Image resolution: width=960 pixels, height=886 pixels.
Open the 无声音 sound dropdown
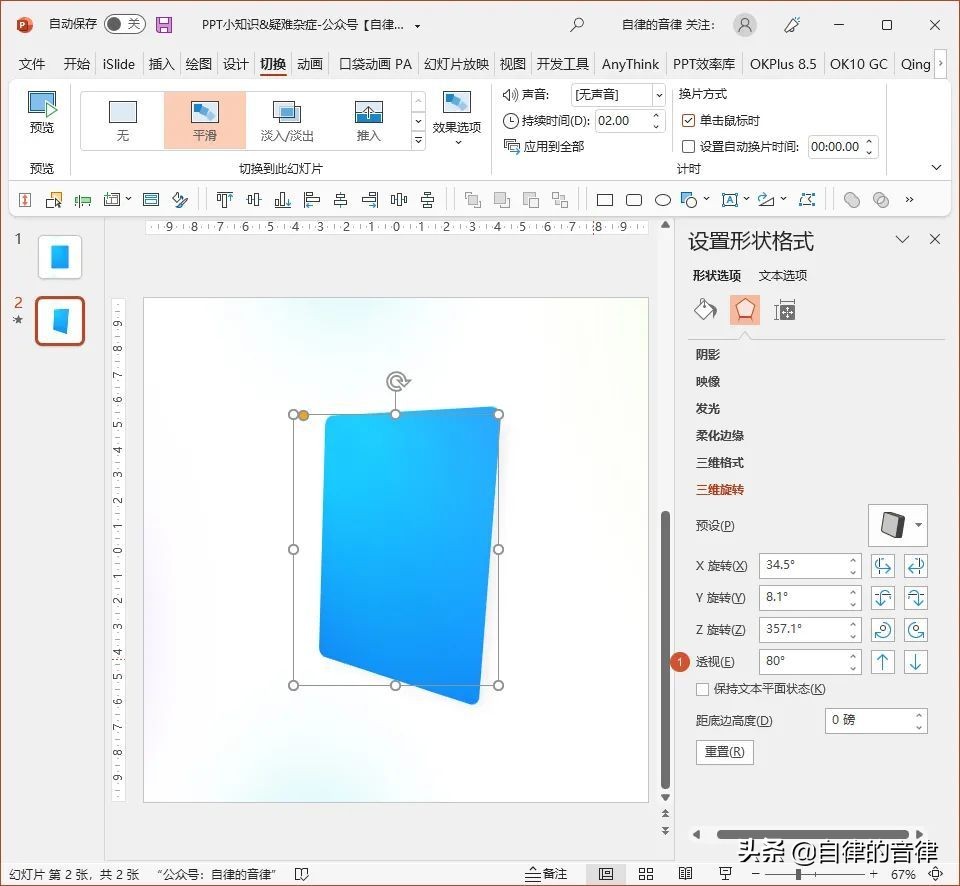tap(659, 94)
